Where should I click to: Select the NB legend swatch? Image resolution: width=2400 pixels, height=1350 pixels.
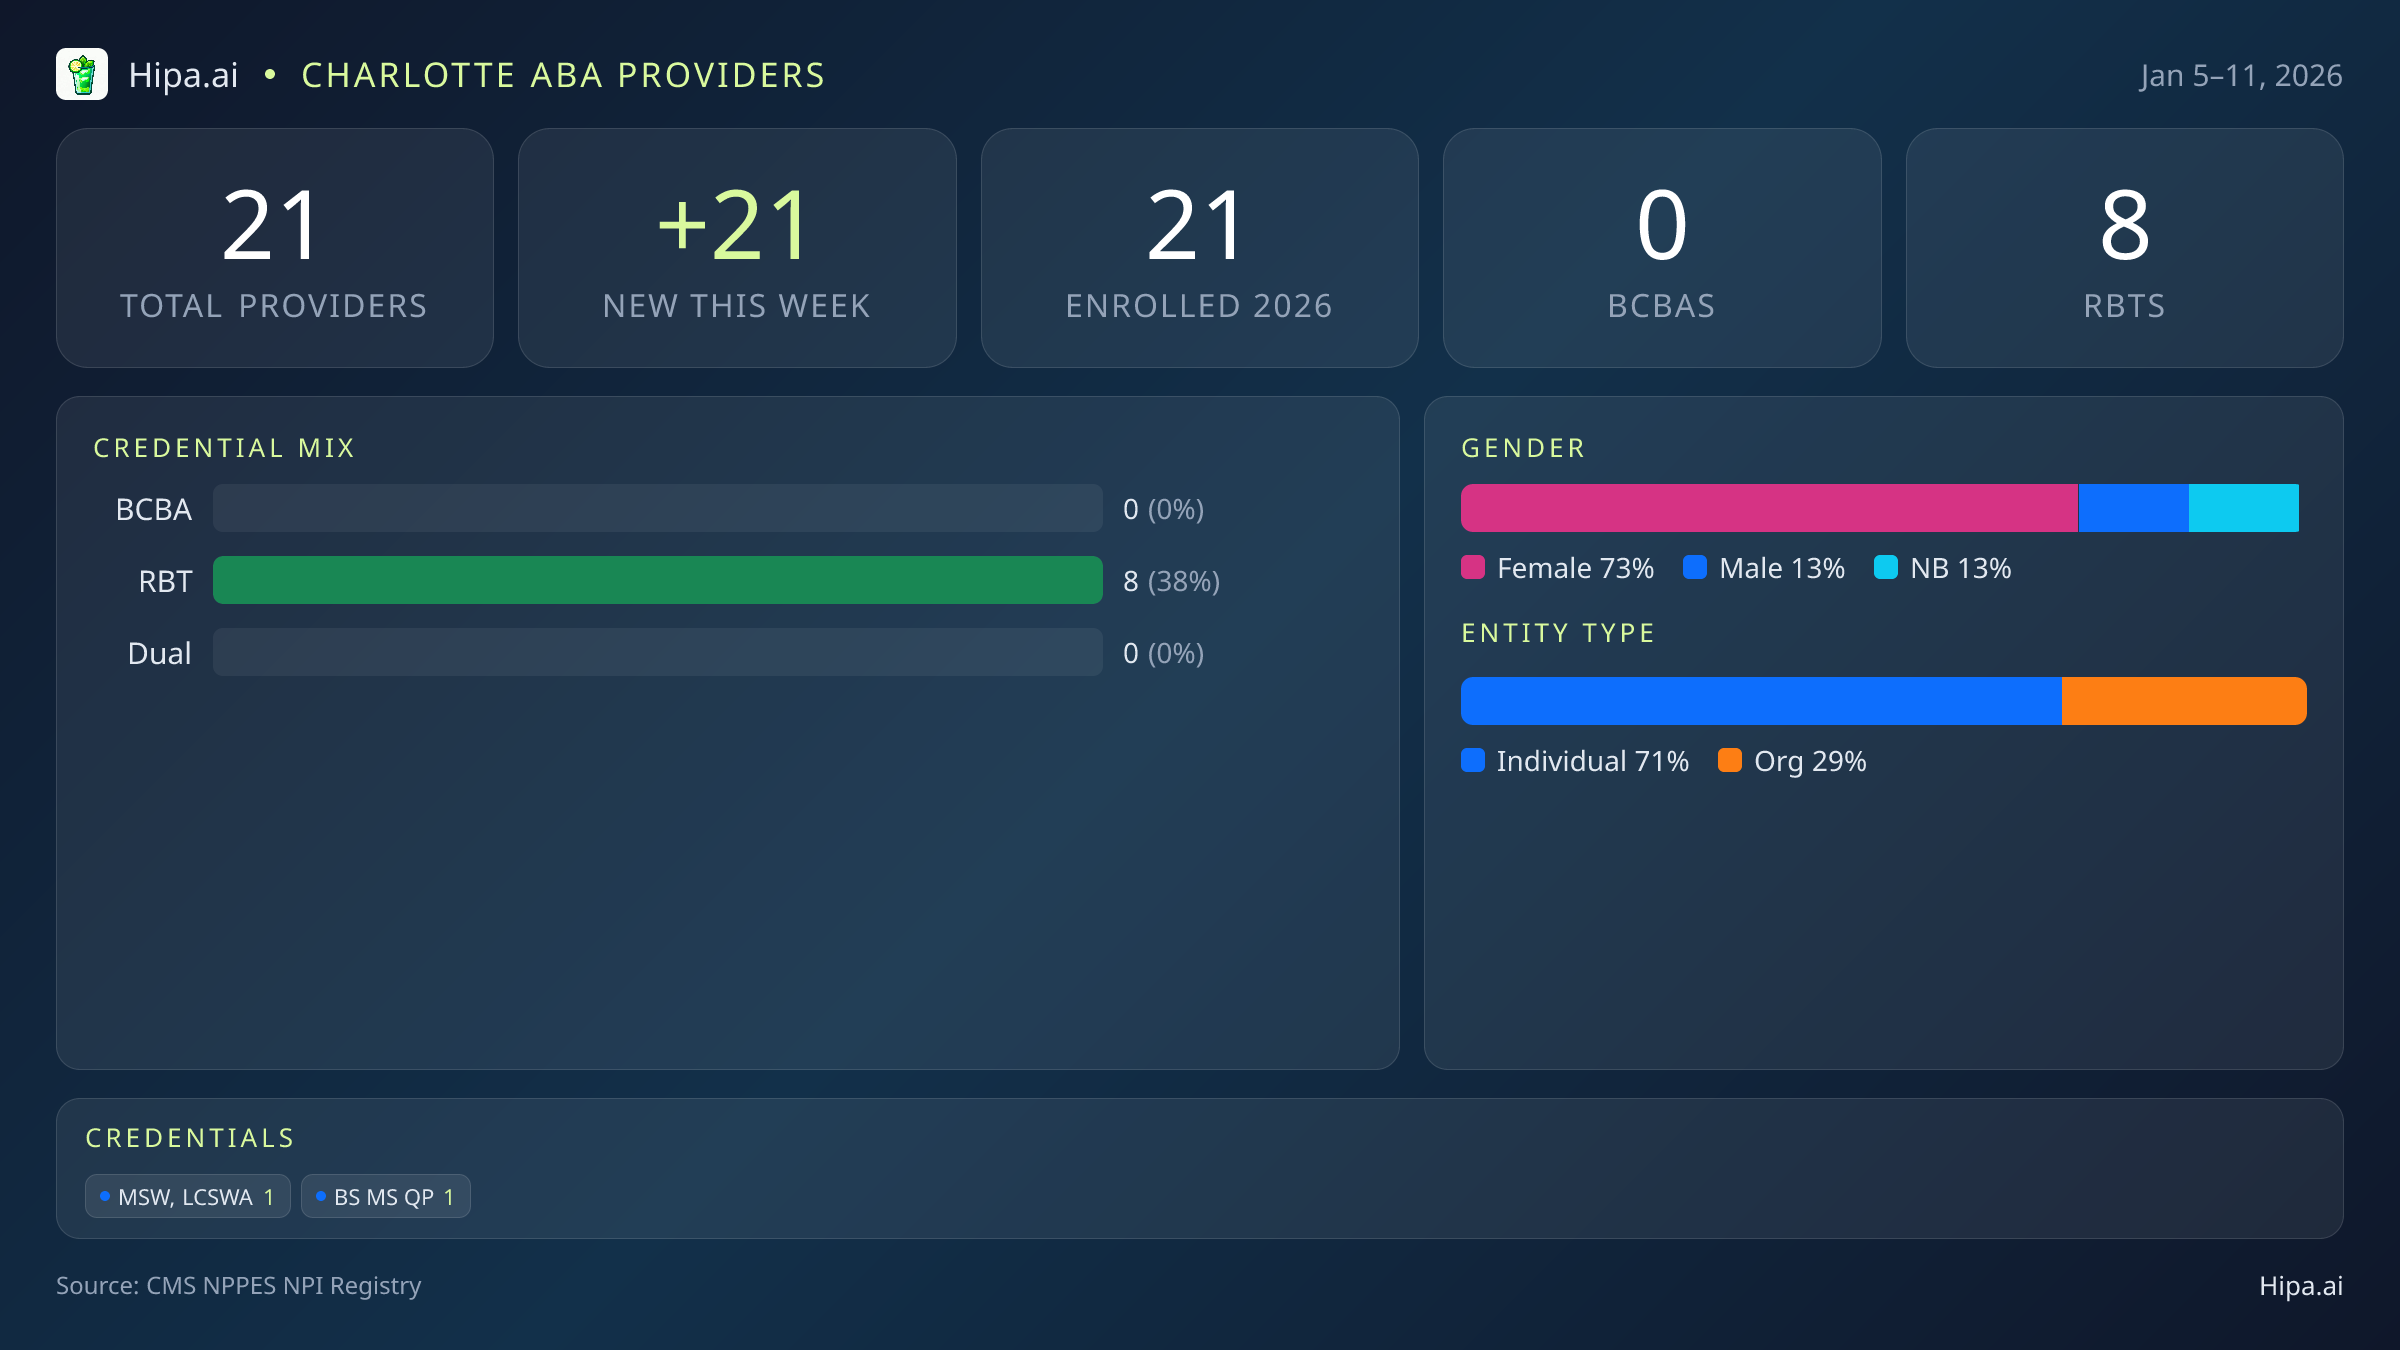click(1888, 567)
